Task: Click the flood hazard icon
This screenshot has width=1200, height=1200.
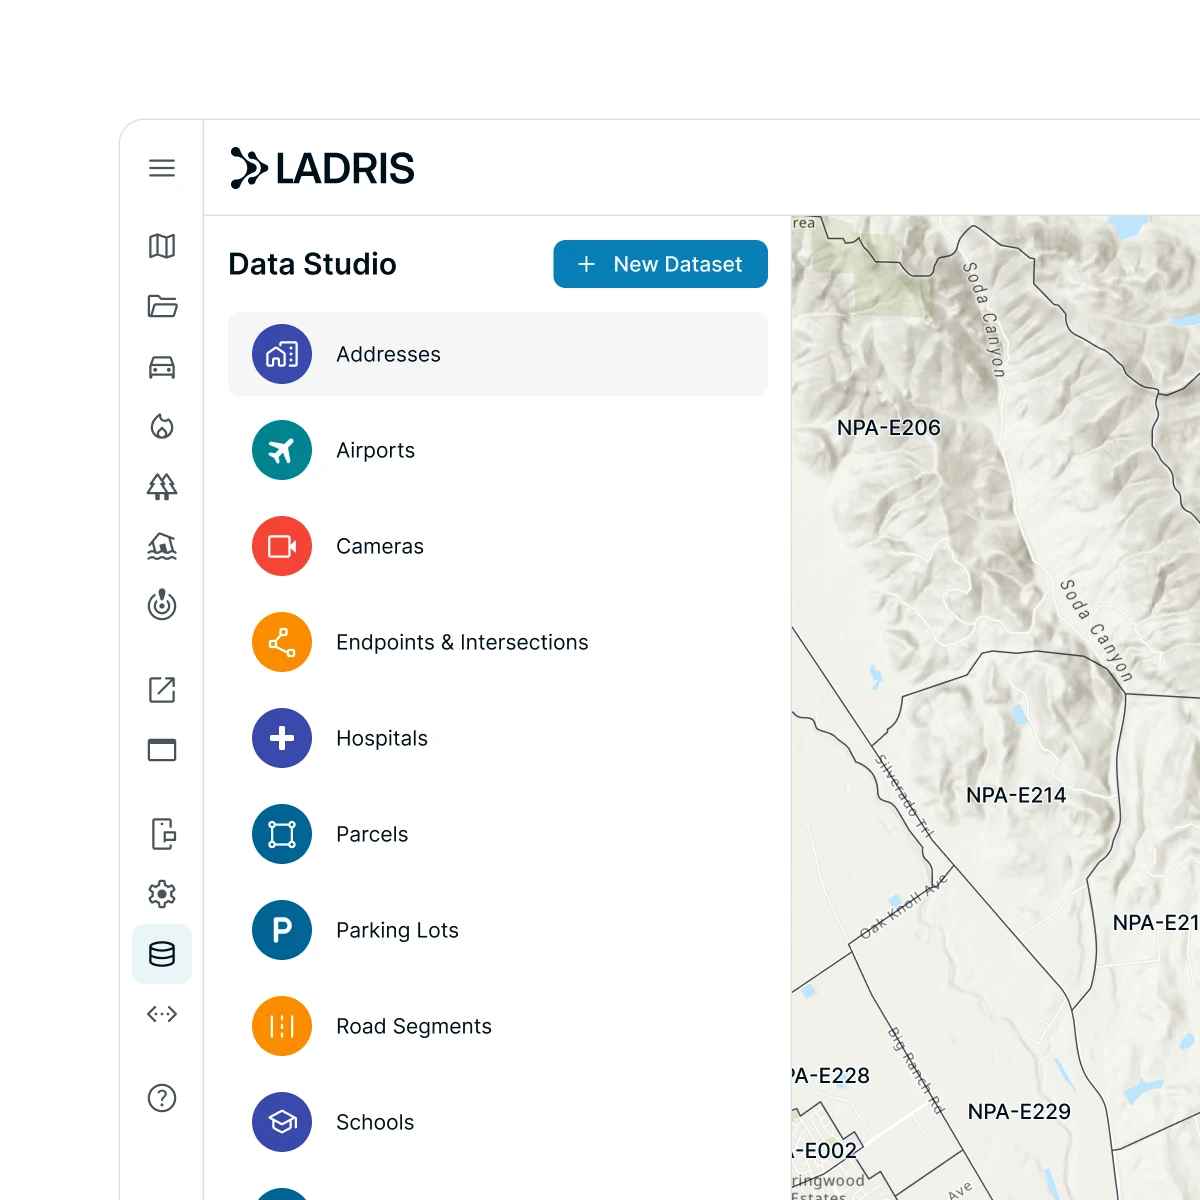Action: (162, 547)
